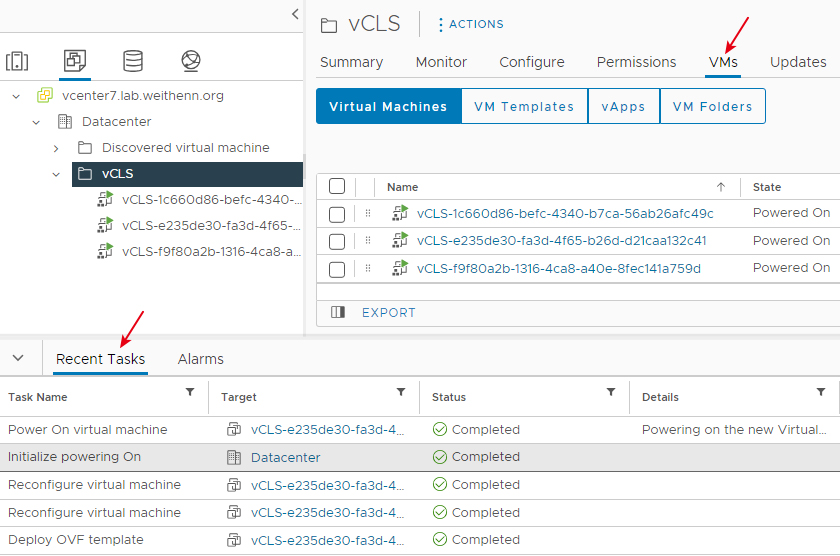The width and height of the screenshot is (840, 556).
Task: Switch to the Updates tab
Action: click(x=798, y=62)
